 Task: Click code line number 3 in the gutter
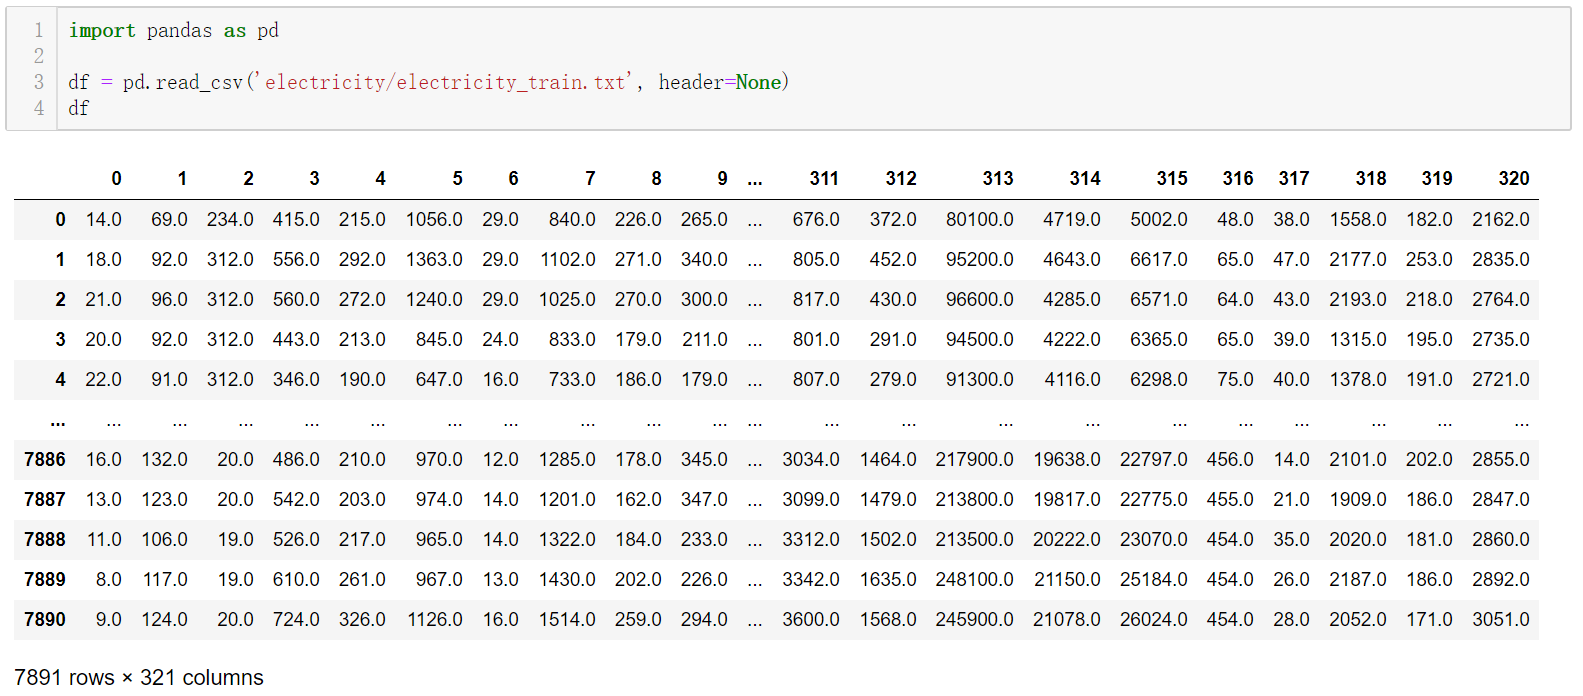pos(39,82)
